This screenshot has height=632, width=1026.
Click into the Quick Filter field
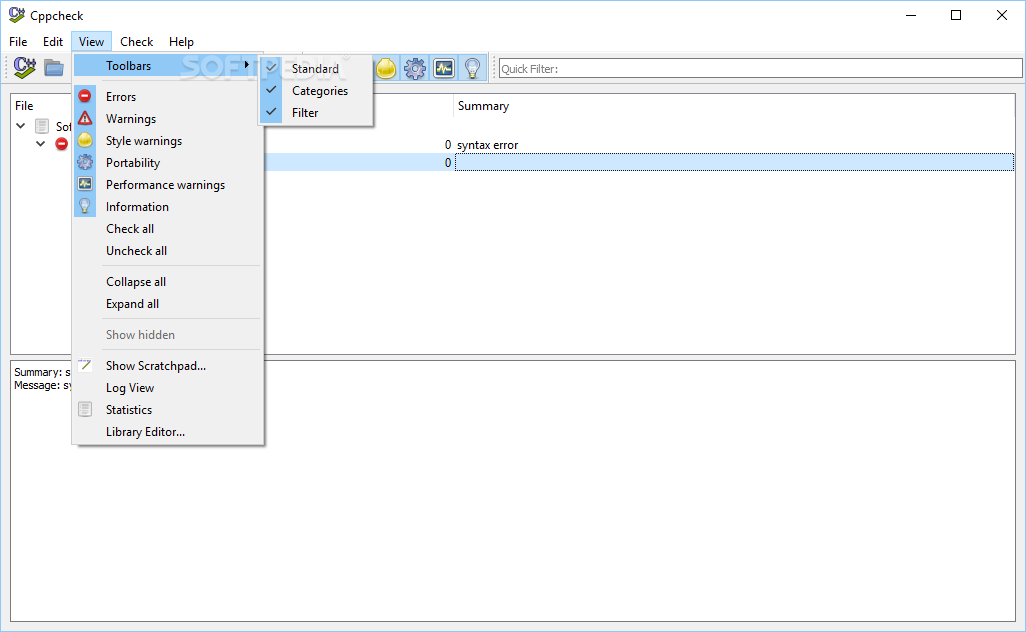point(760,69)
